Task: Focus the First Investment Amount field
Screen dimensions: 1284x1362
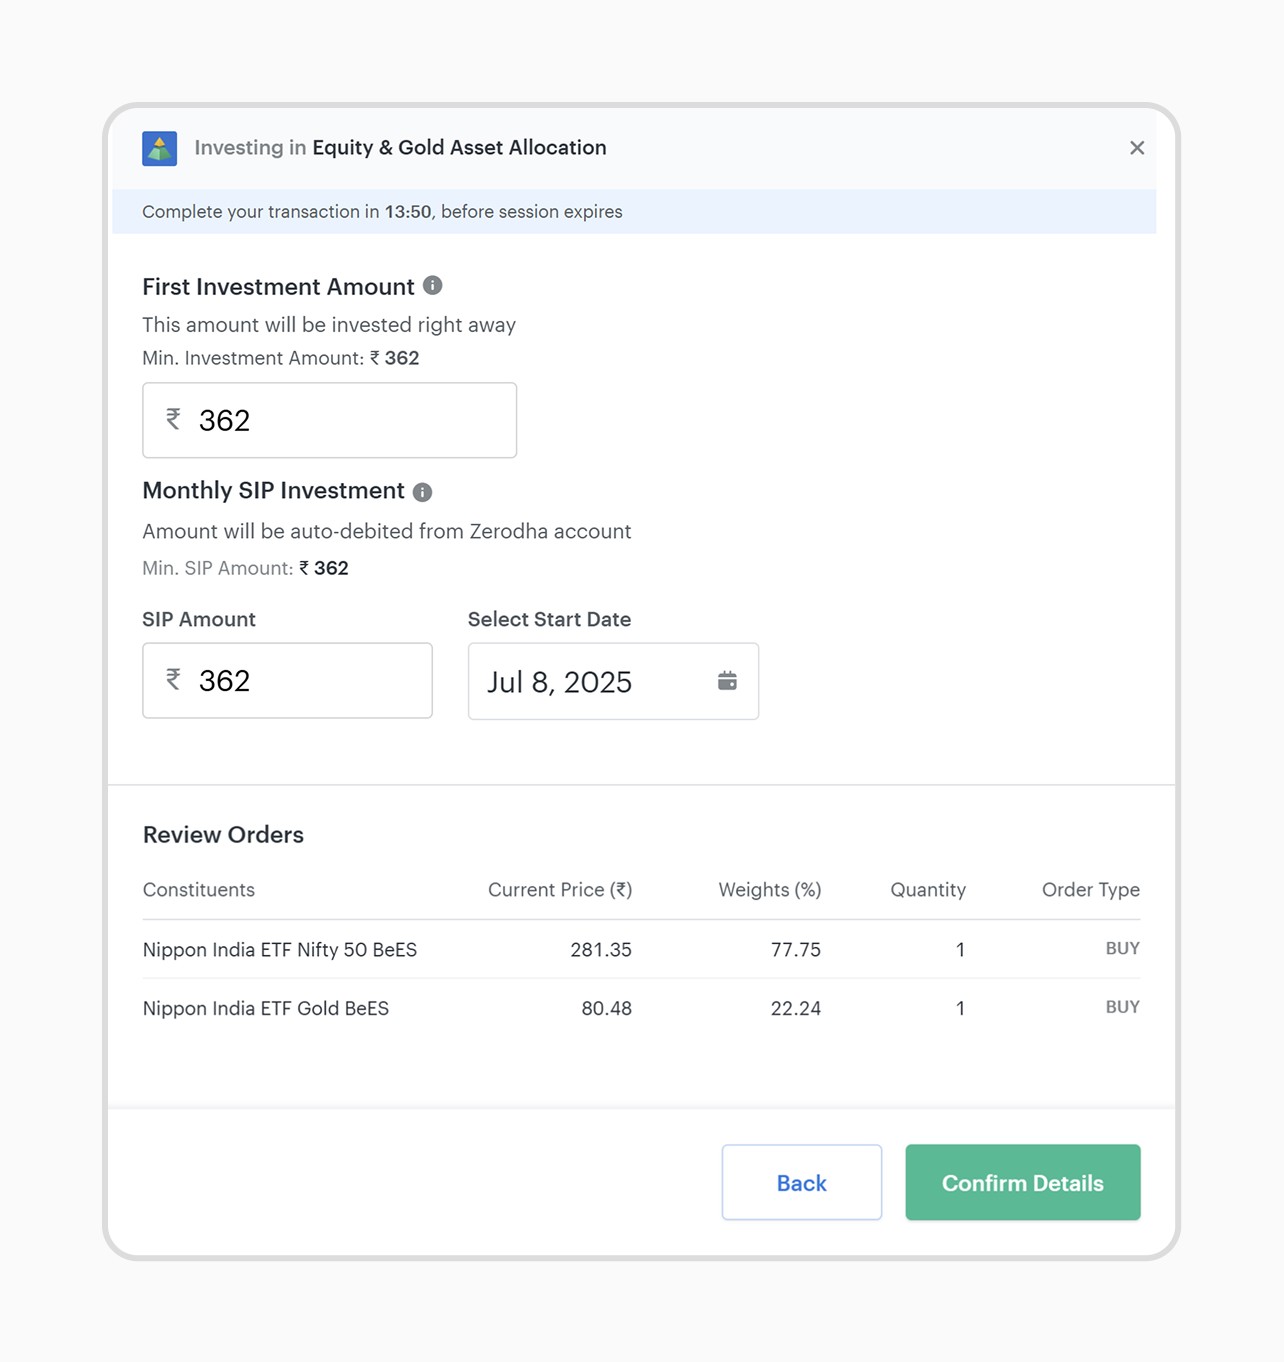Action: (330, 420)
